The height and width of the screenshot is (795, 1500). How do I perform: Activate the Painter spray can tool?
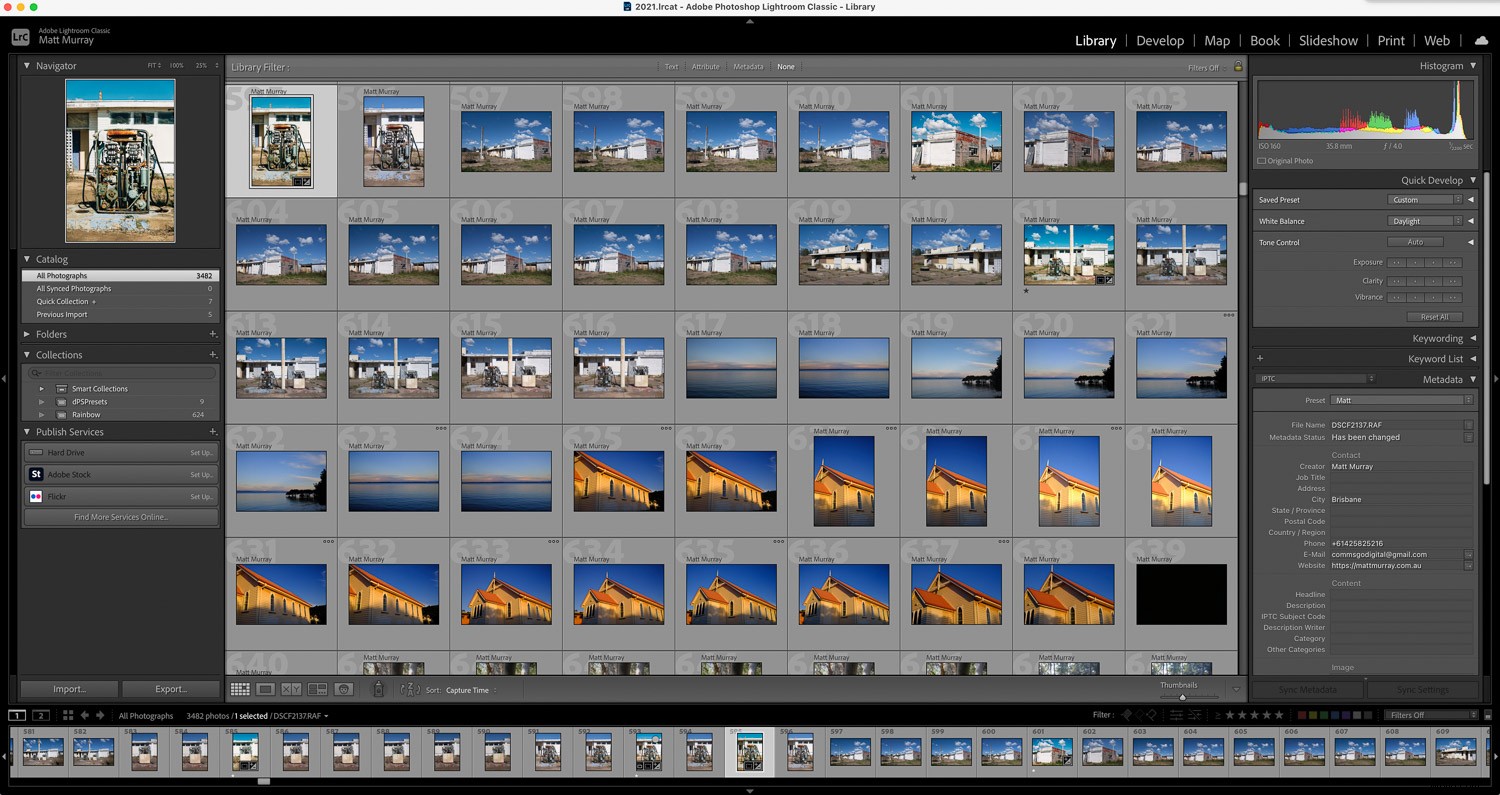coord(376,689)
